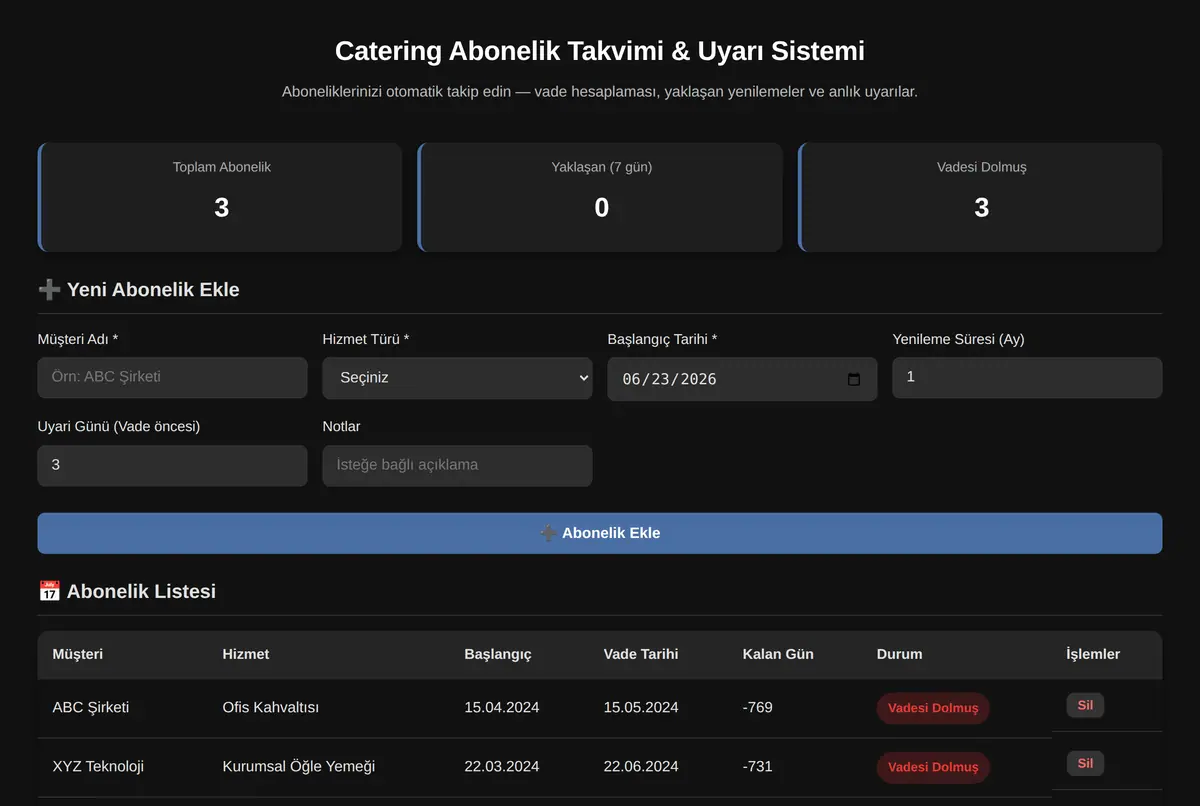Screen dimensions: 1200x806
Task: Delete XYZ Teknoloji with Sil button
Action: (x=1085, y=764)
